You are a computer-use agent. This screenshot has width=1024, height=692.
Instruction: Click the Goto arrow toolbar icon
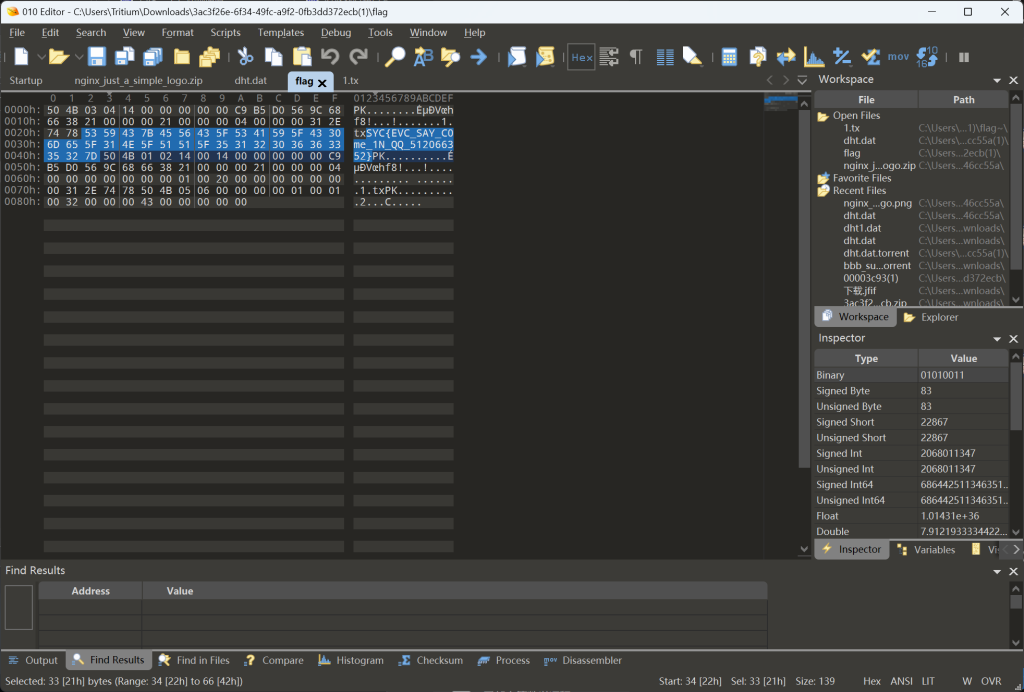[478, 57]
